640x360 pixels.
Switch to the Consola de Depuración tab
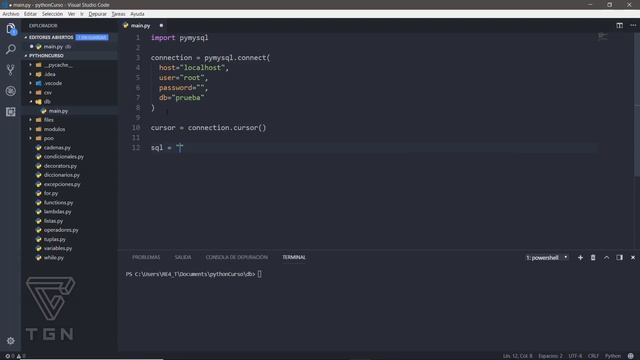click(x=237, y=257)
